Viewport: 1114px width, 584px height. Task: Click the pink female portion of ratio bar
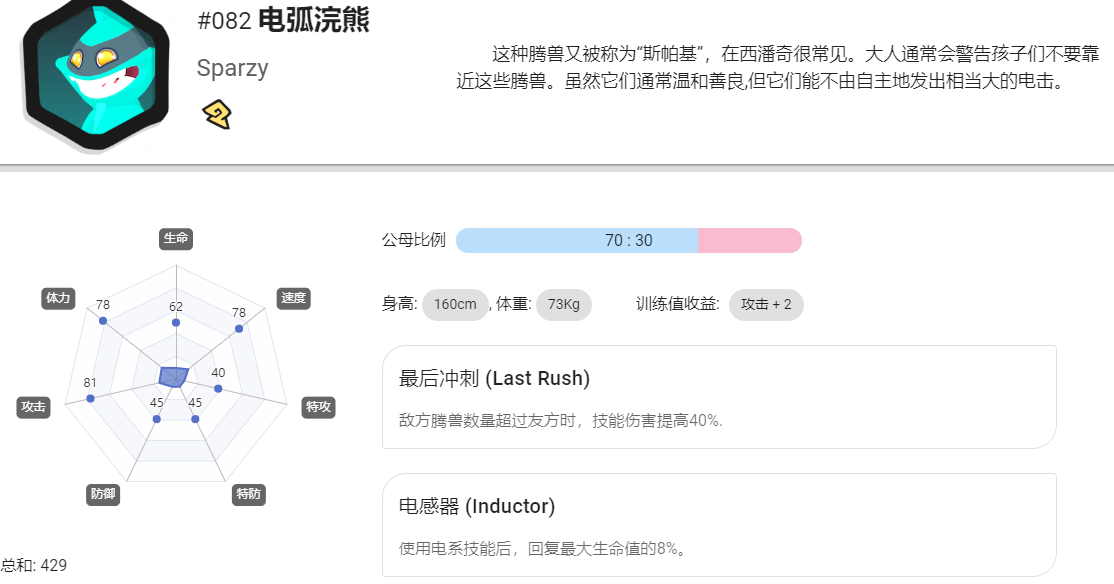coord(750,240)
